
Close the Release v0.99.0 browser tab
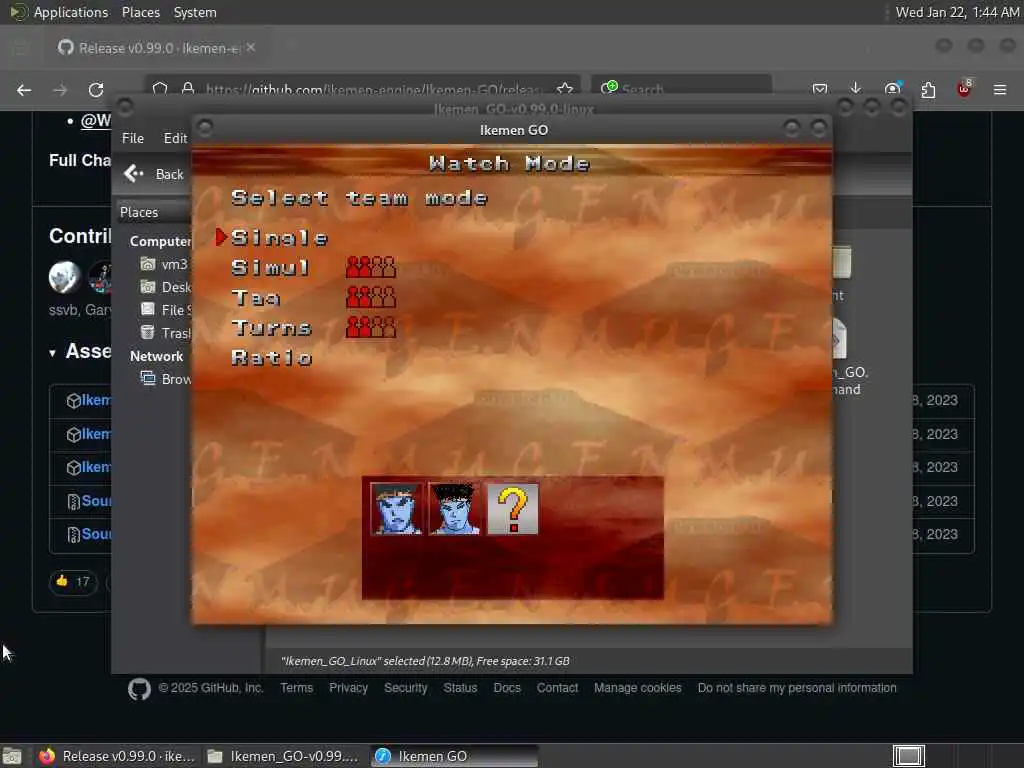(251, 48)
